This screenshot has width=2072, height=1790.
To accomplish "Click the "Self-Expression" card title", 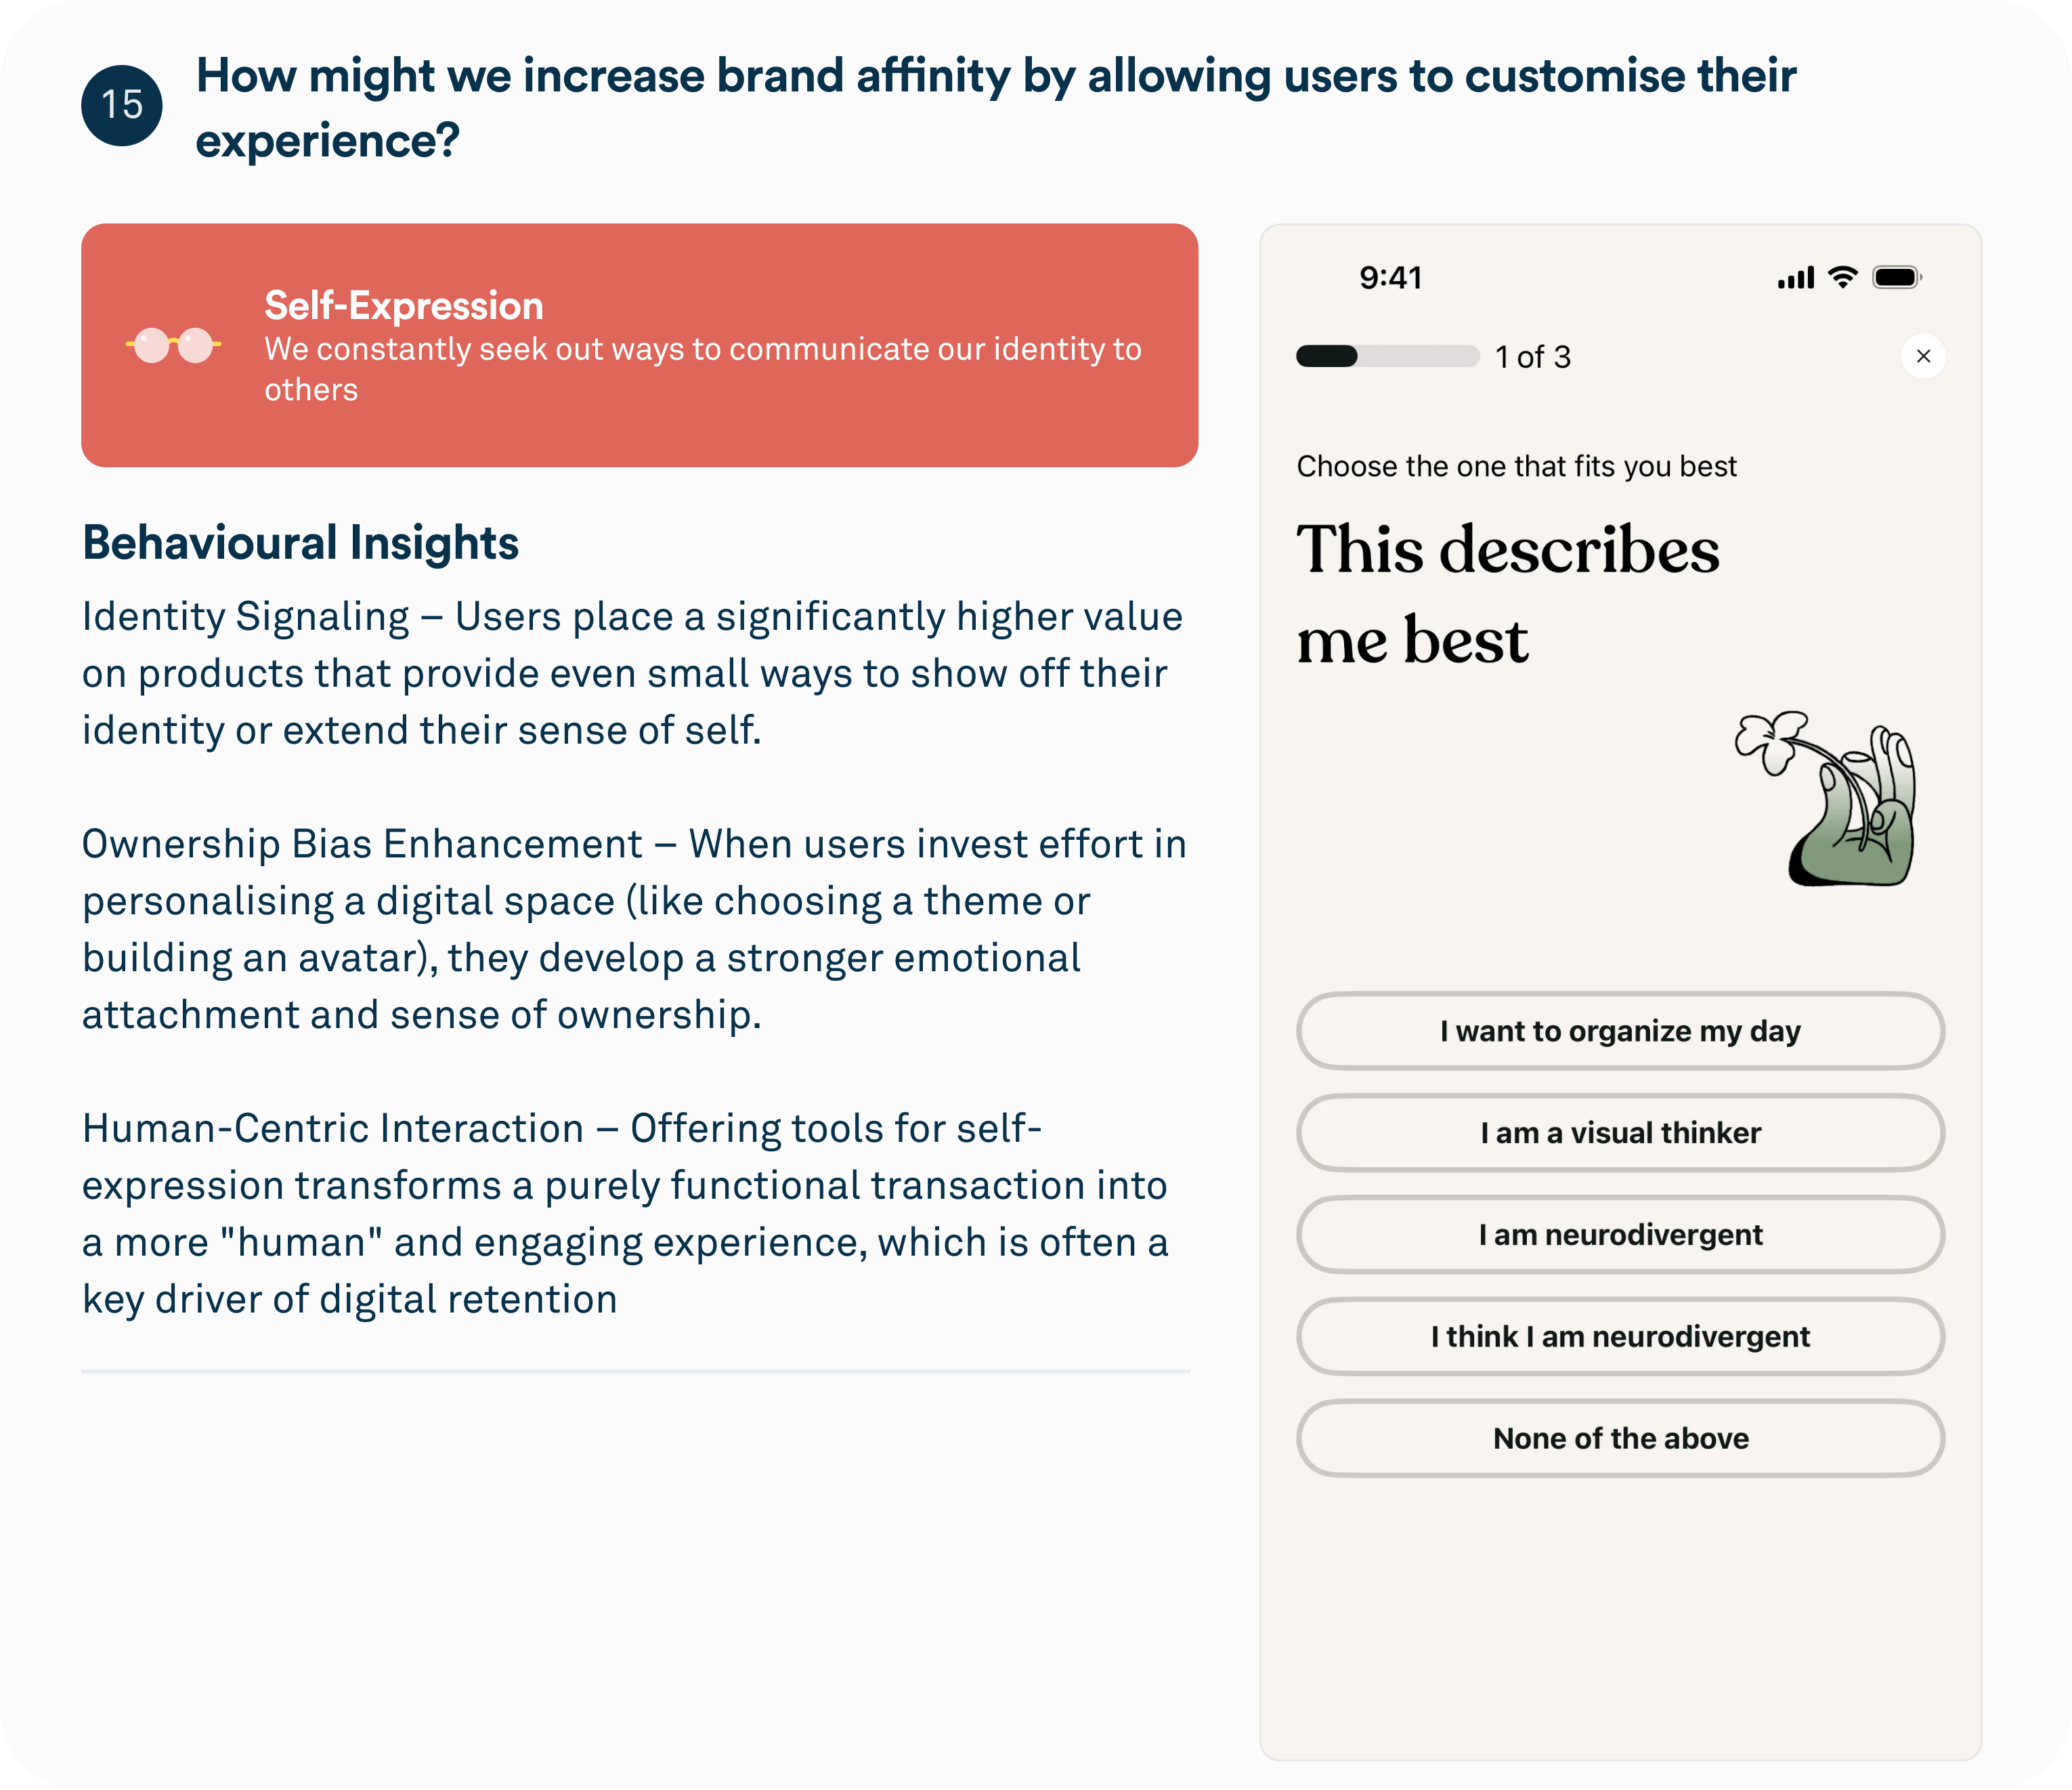I will (404, 305).
